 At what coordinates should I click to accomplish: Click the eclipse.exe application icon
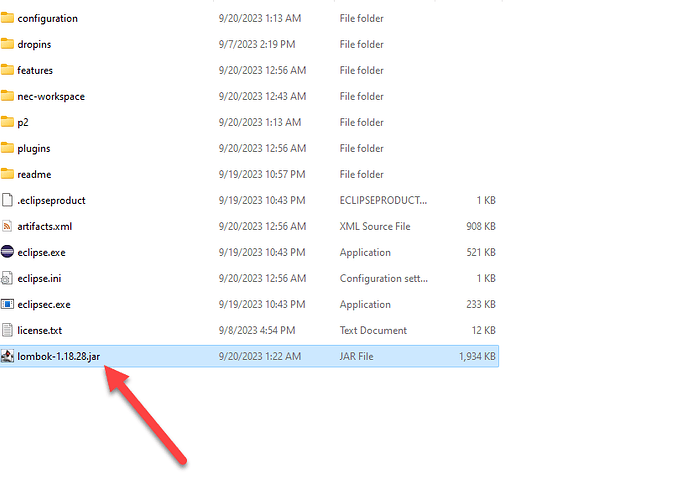pyautogui.click(x=7, y=252)
